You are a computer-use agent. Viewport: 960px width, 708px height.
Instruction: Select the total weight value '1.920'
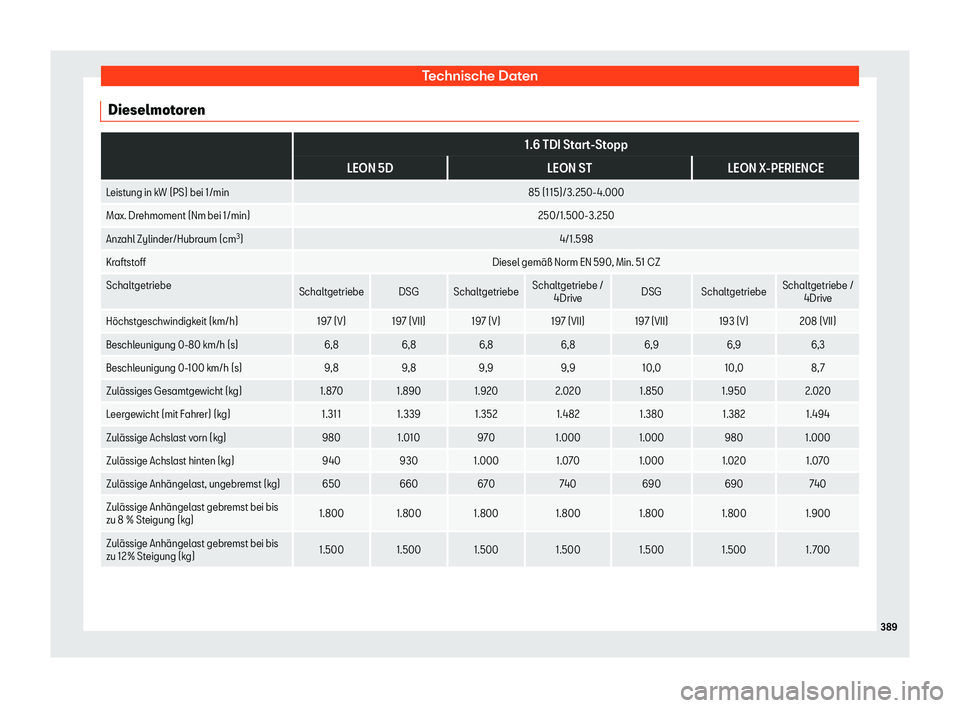point(486,391)
